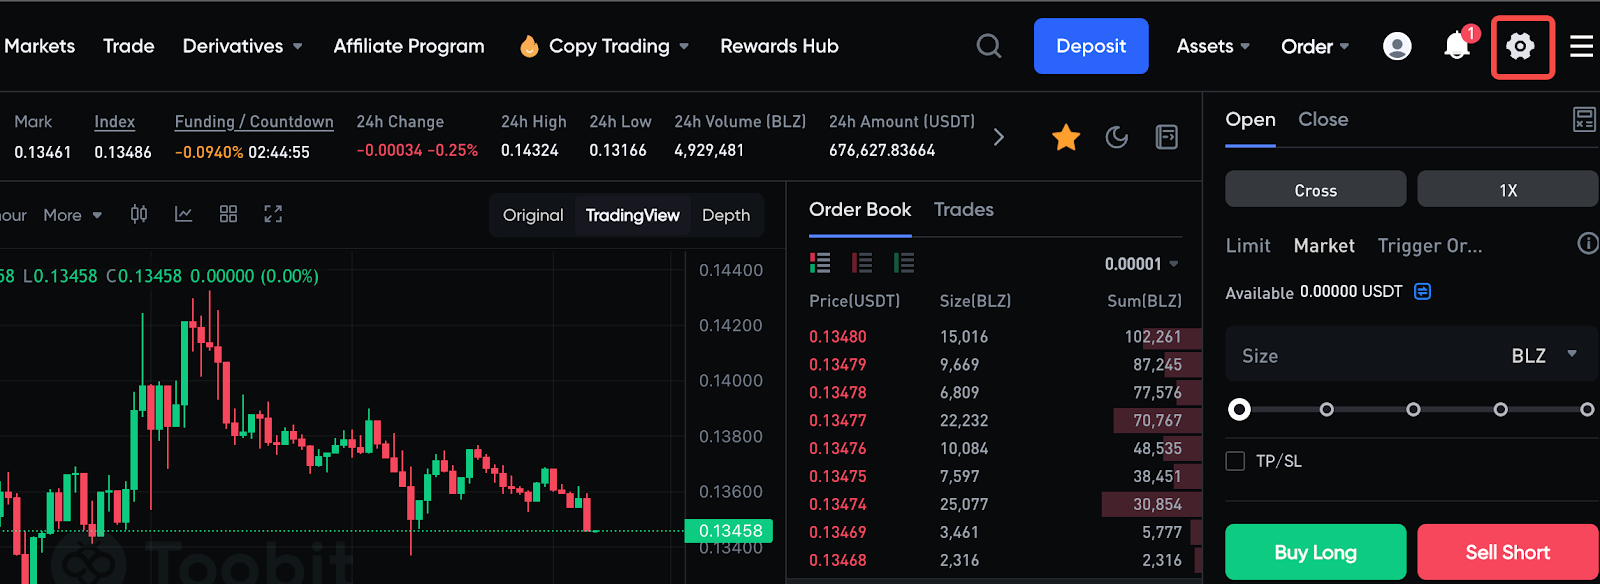Switch chart to Original view

pyautogui.click(x=533, y=215)
